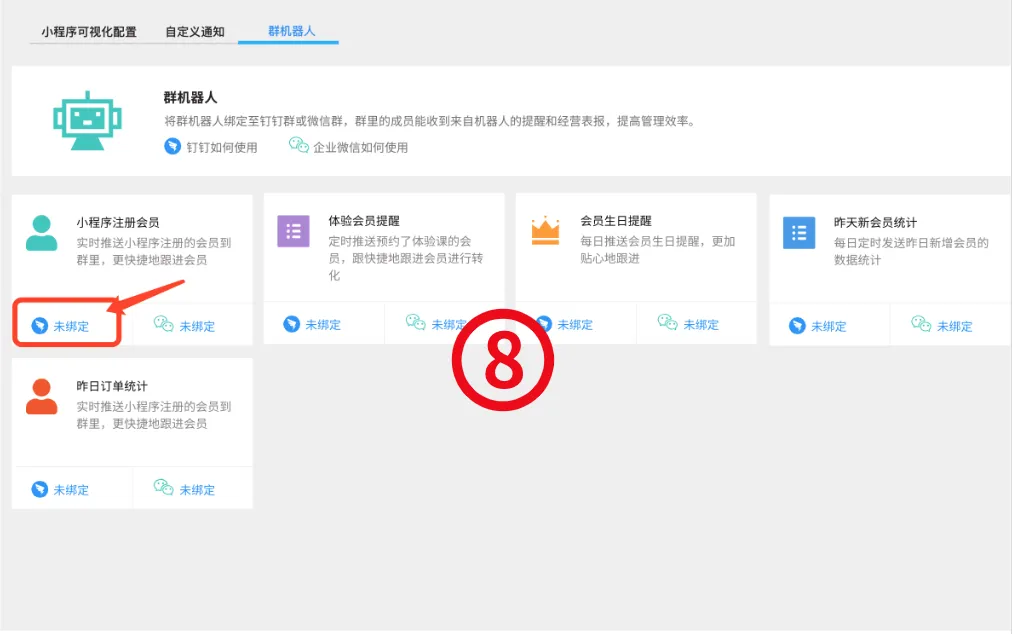The height and width of the screenshot is (634, 1012).
Task: Open the 企业微信如何使用 help link
Action: [360, 147]
